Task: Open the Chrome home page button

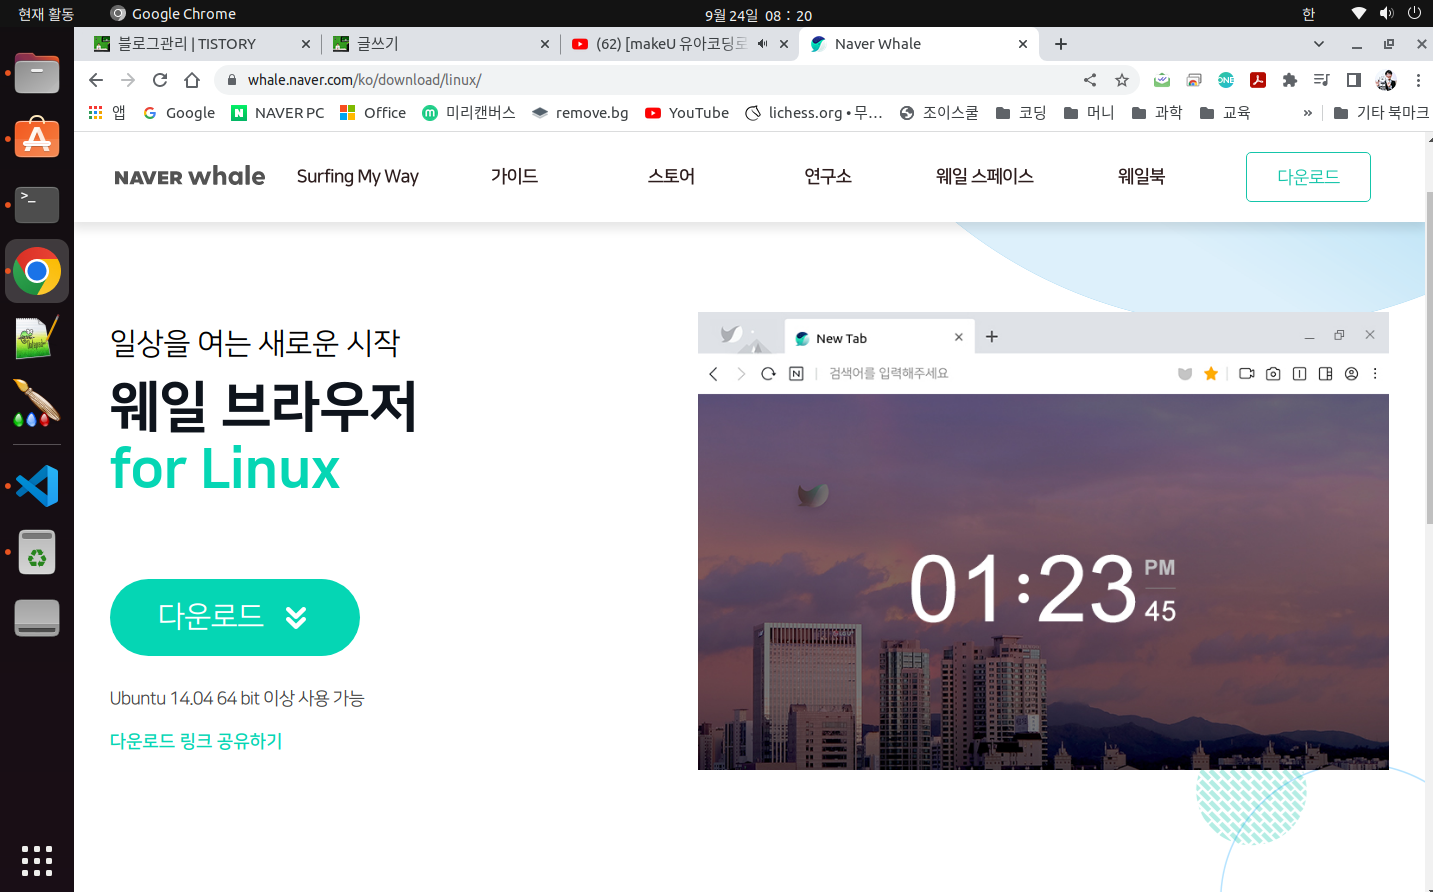Action: 192,80
